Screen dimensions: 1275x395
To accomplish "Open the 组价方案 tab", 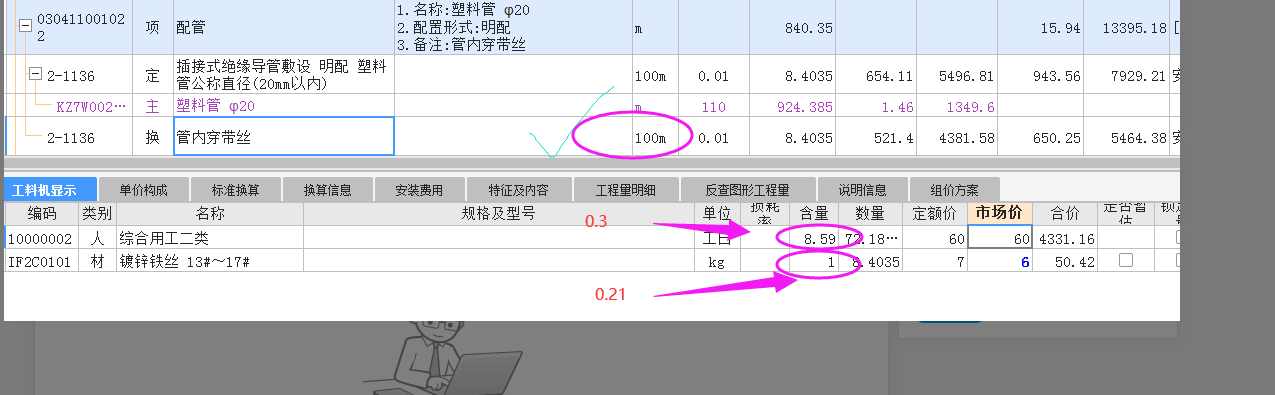I will (954, 189).
